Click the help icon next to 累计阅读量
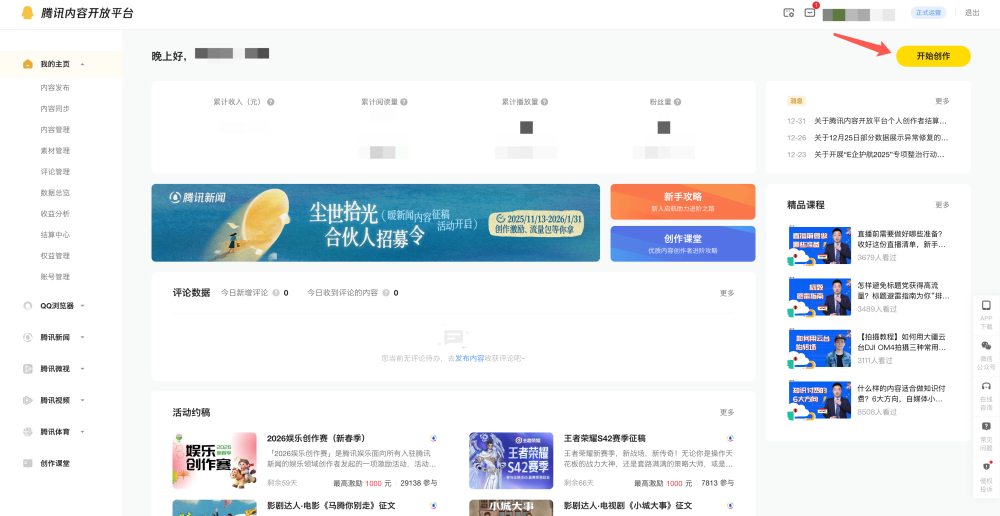This screenshot has width=1000, height=516. click(x=404, y=102)
